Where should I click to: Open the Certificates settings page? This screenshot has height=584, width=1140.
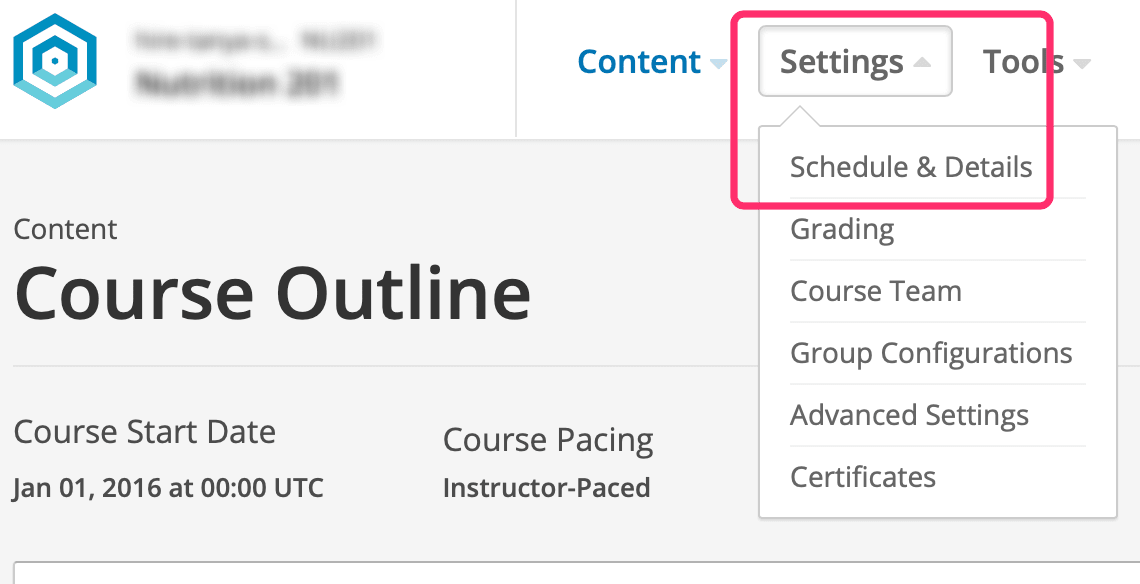(862, 477)
